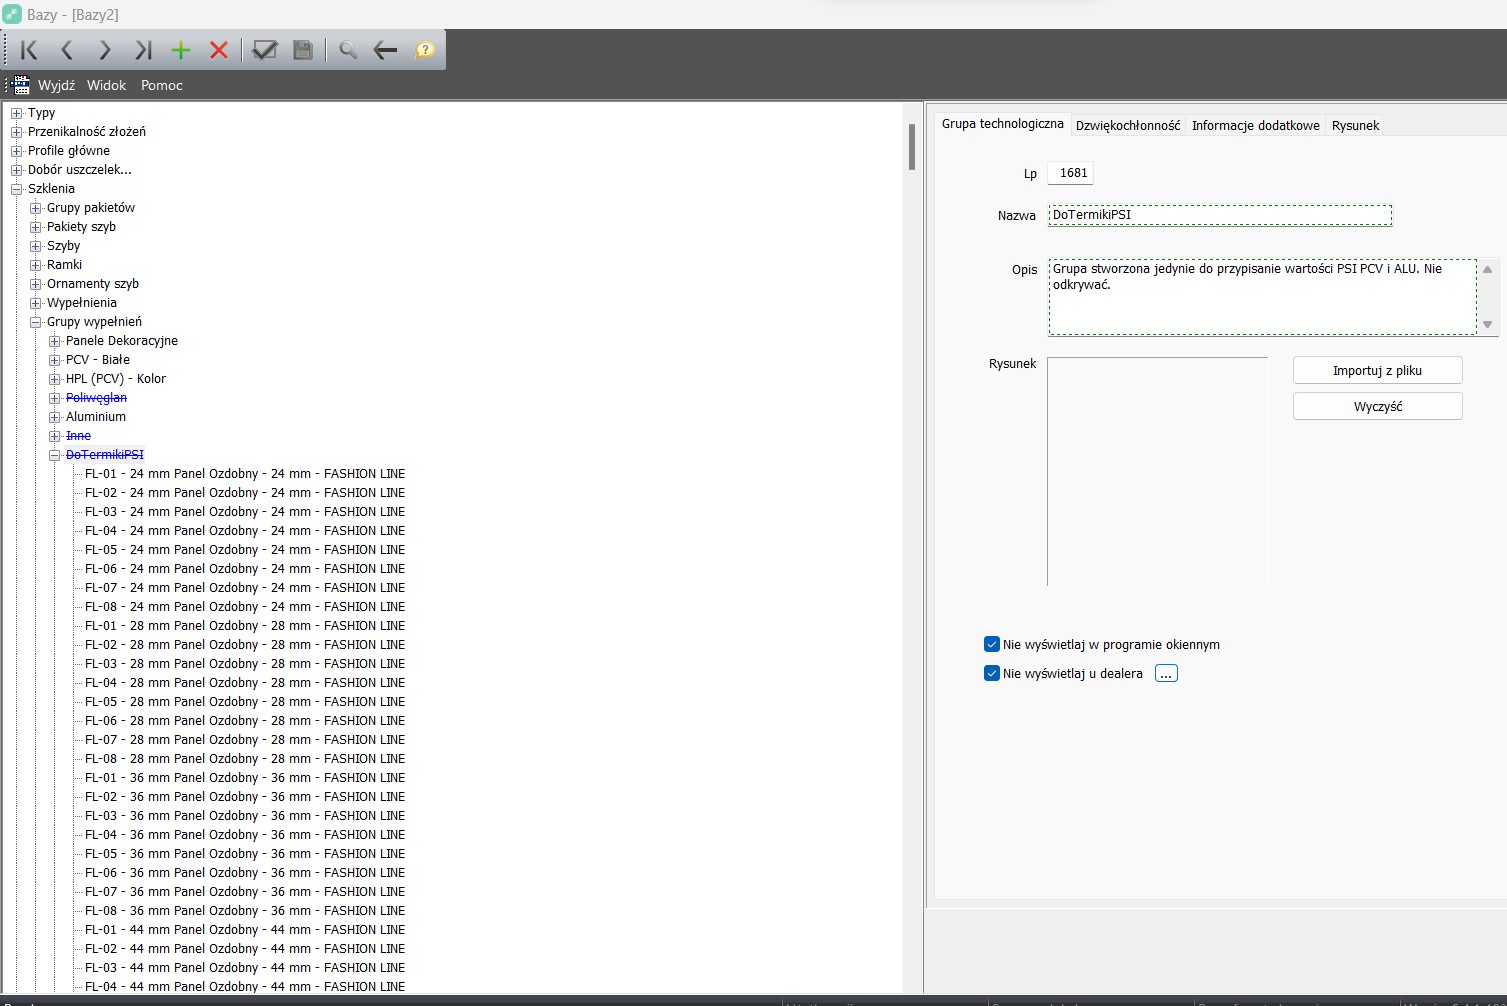Click the ellipsis button beside dealer checkbox

pos(1166,673)
